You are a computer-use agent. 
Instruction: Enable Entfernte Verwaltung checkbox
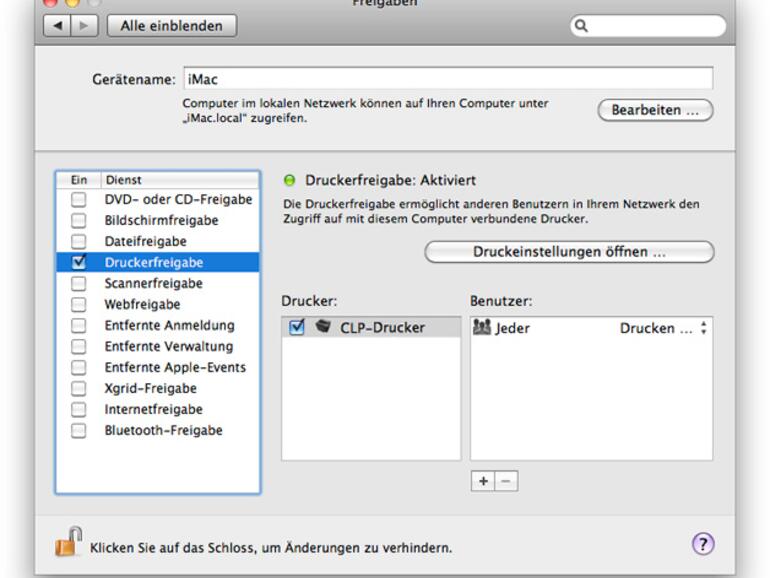79,347
